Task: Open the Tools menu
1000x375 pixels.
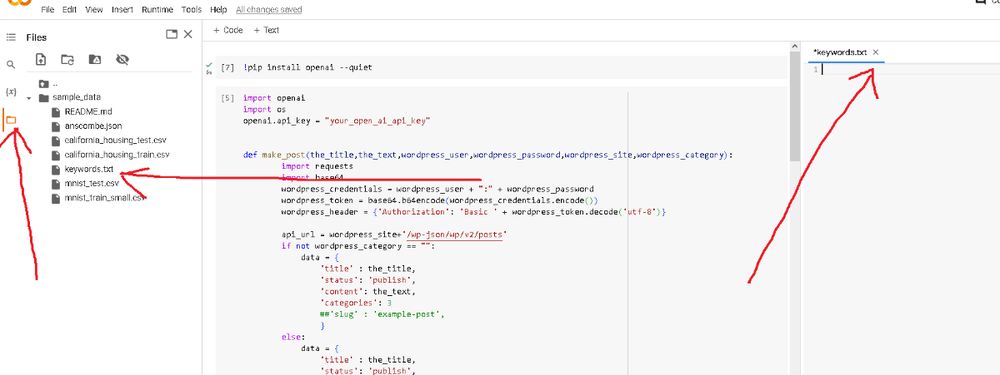Action: (191, 10)
